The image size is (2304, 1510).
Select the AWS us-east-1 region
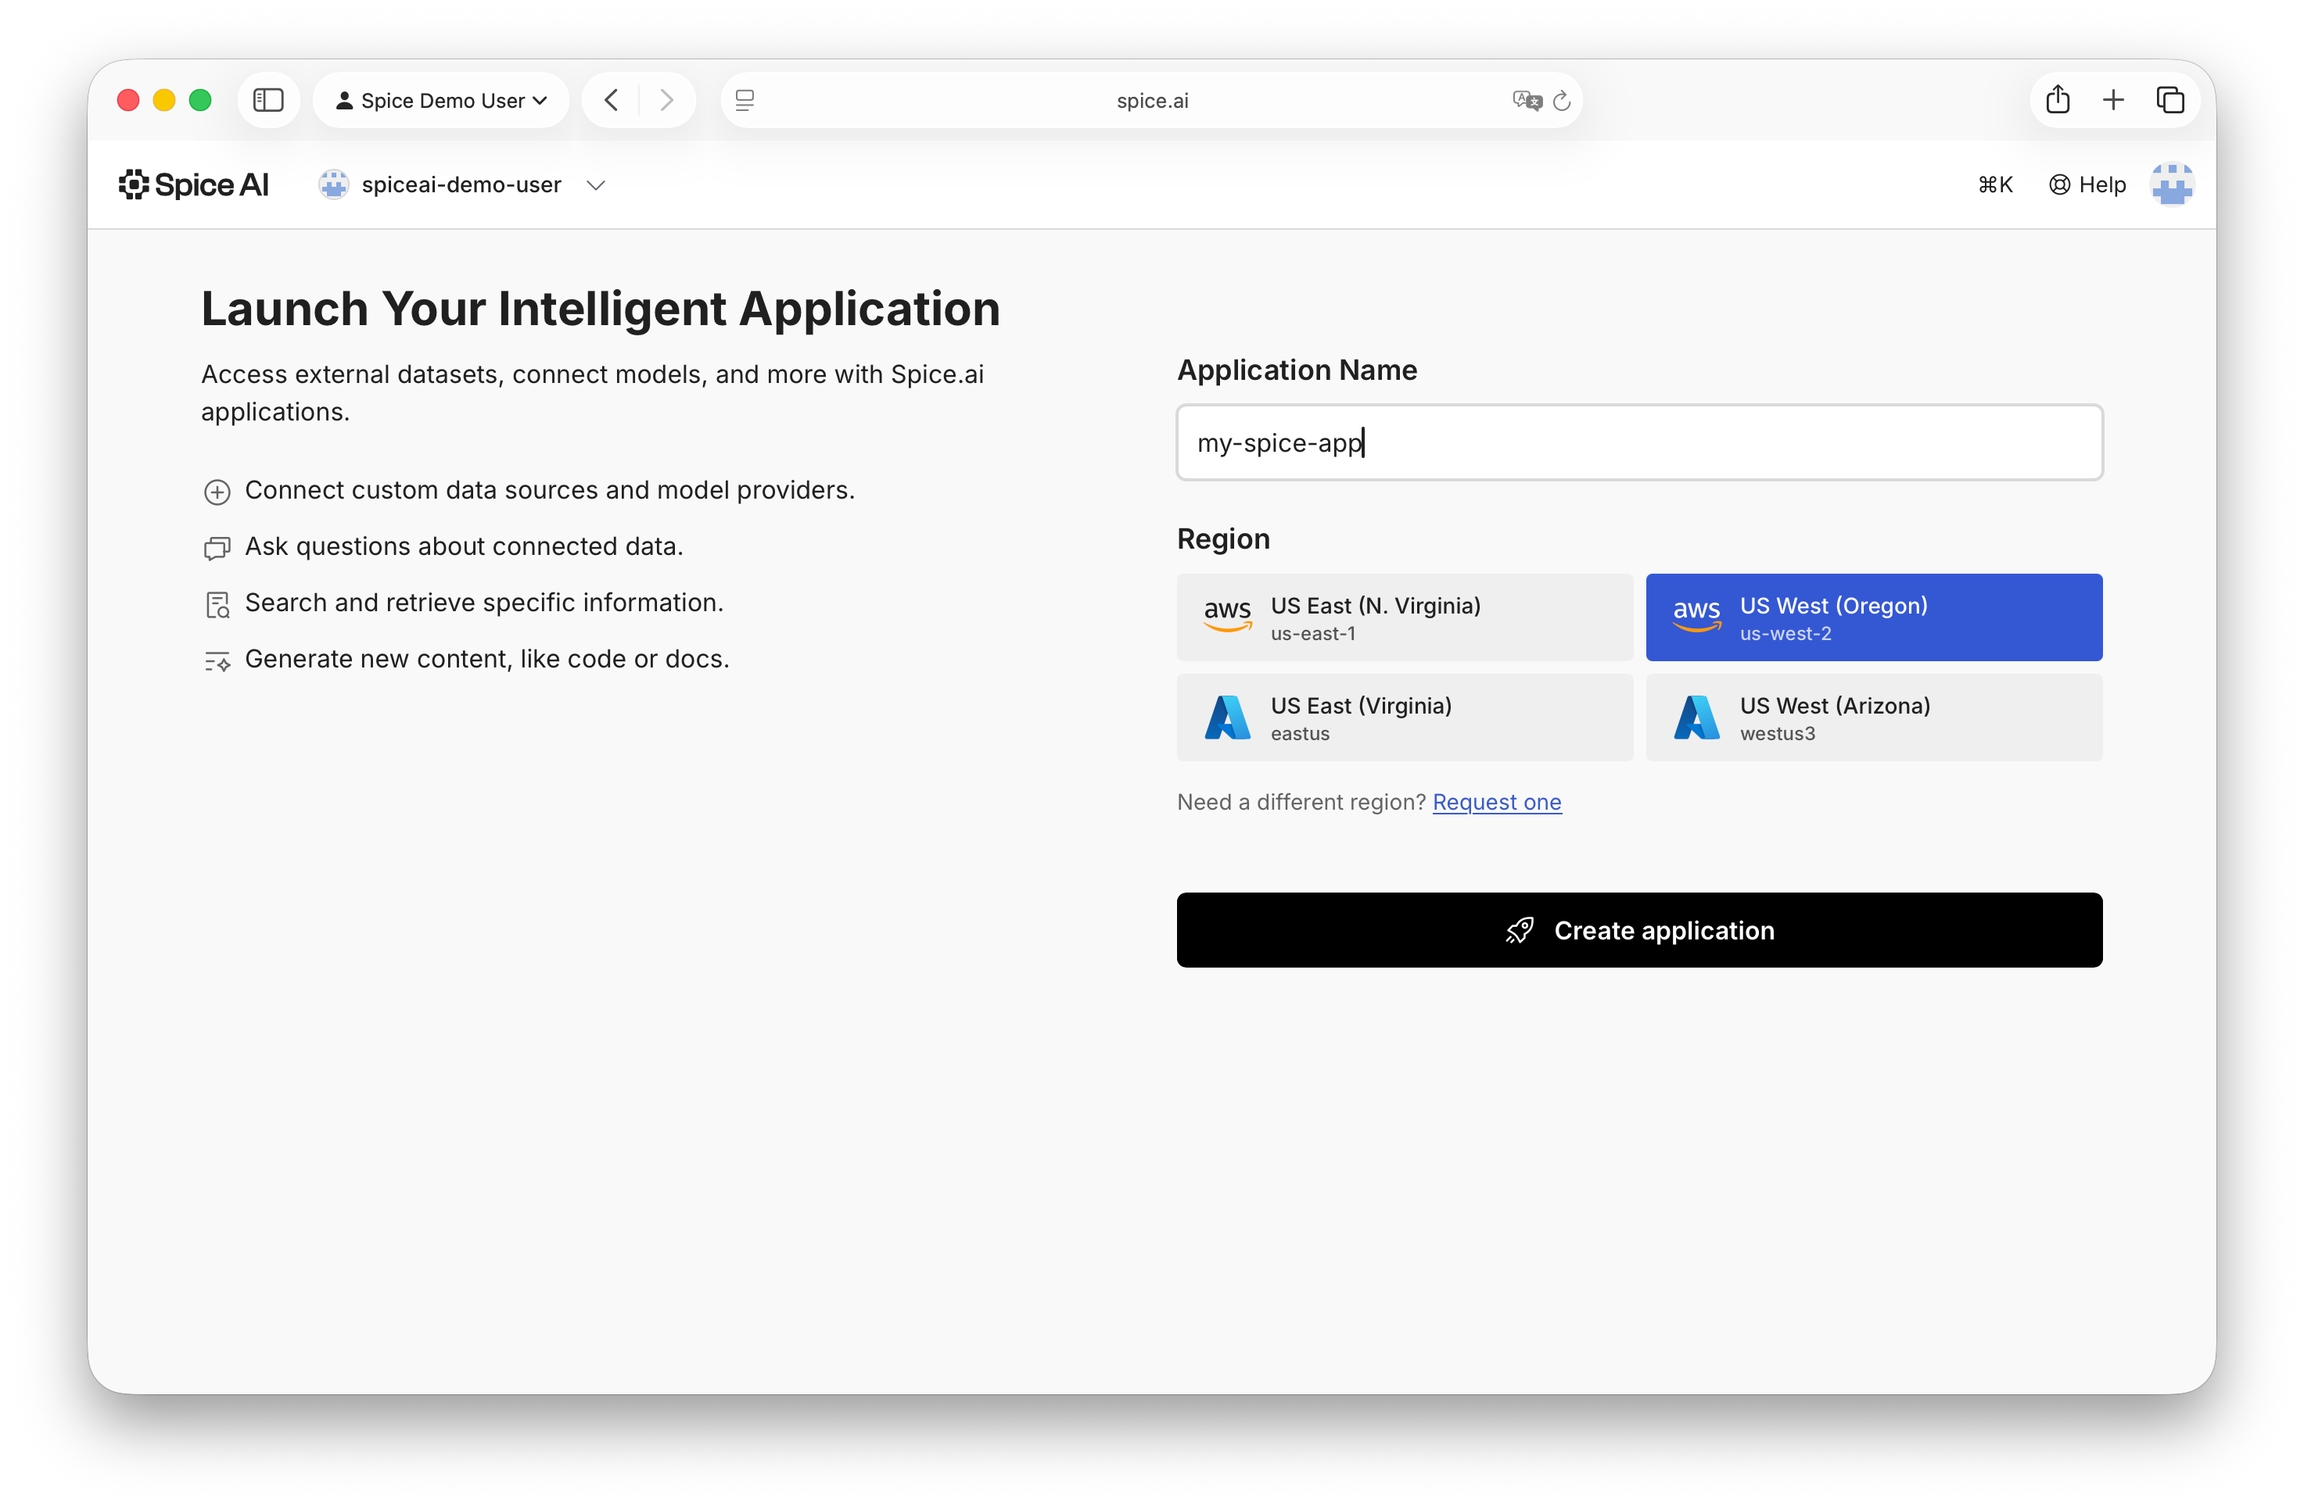coord(1404,617)
